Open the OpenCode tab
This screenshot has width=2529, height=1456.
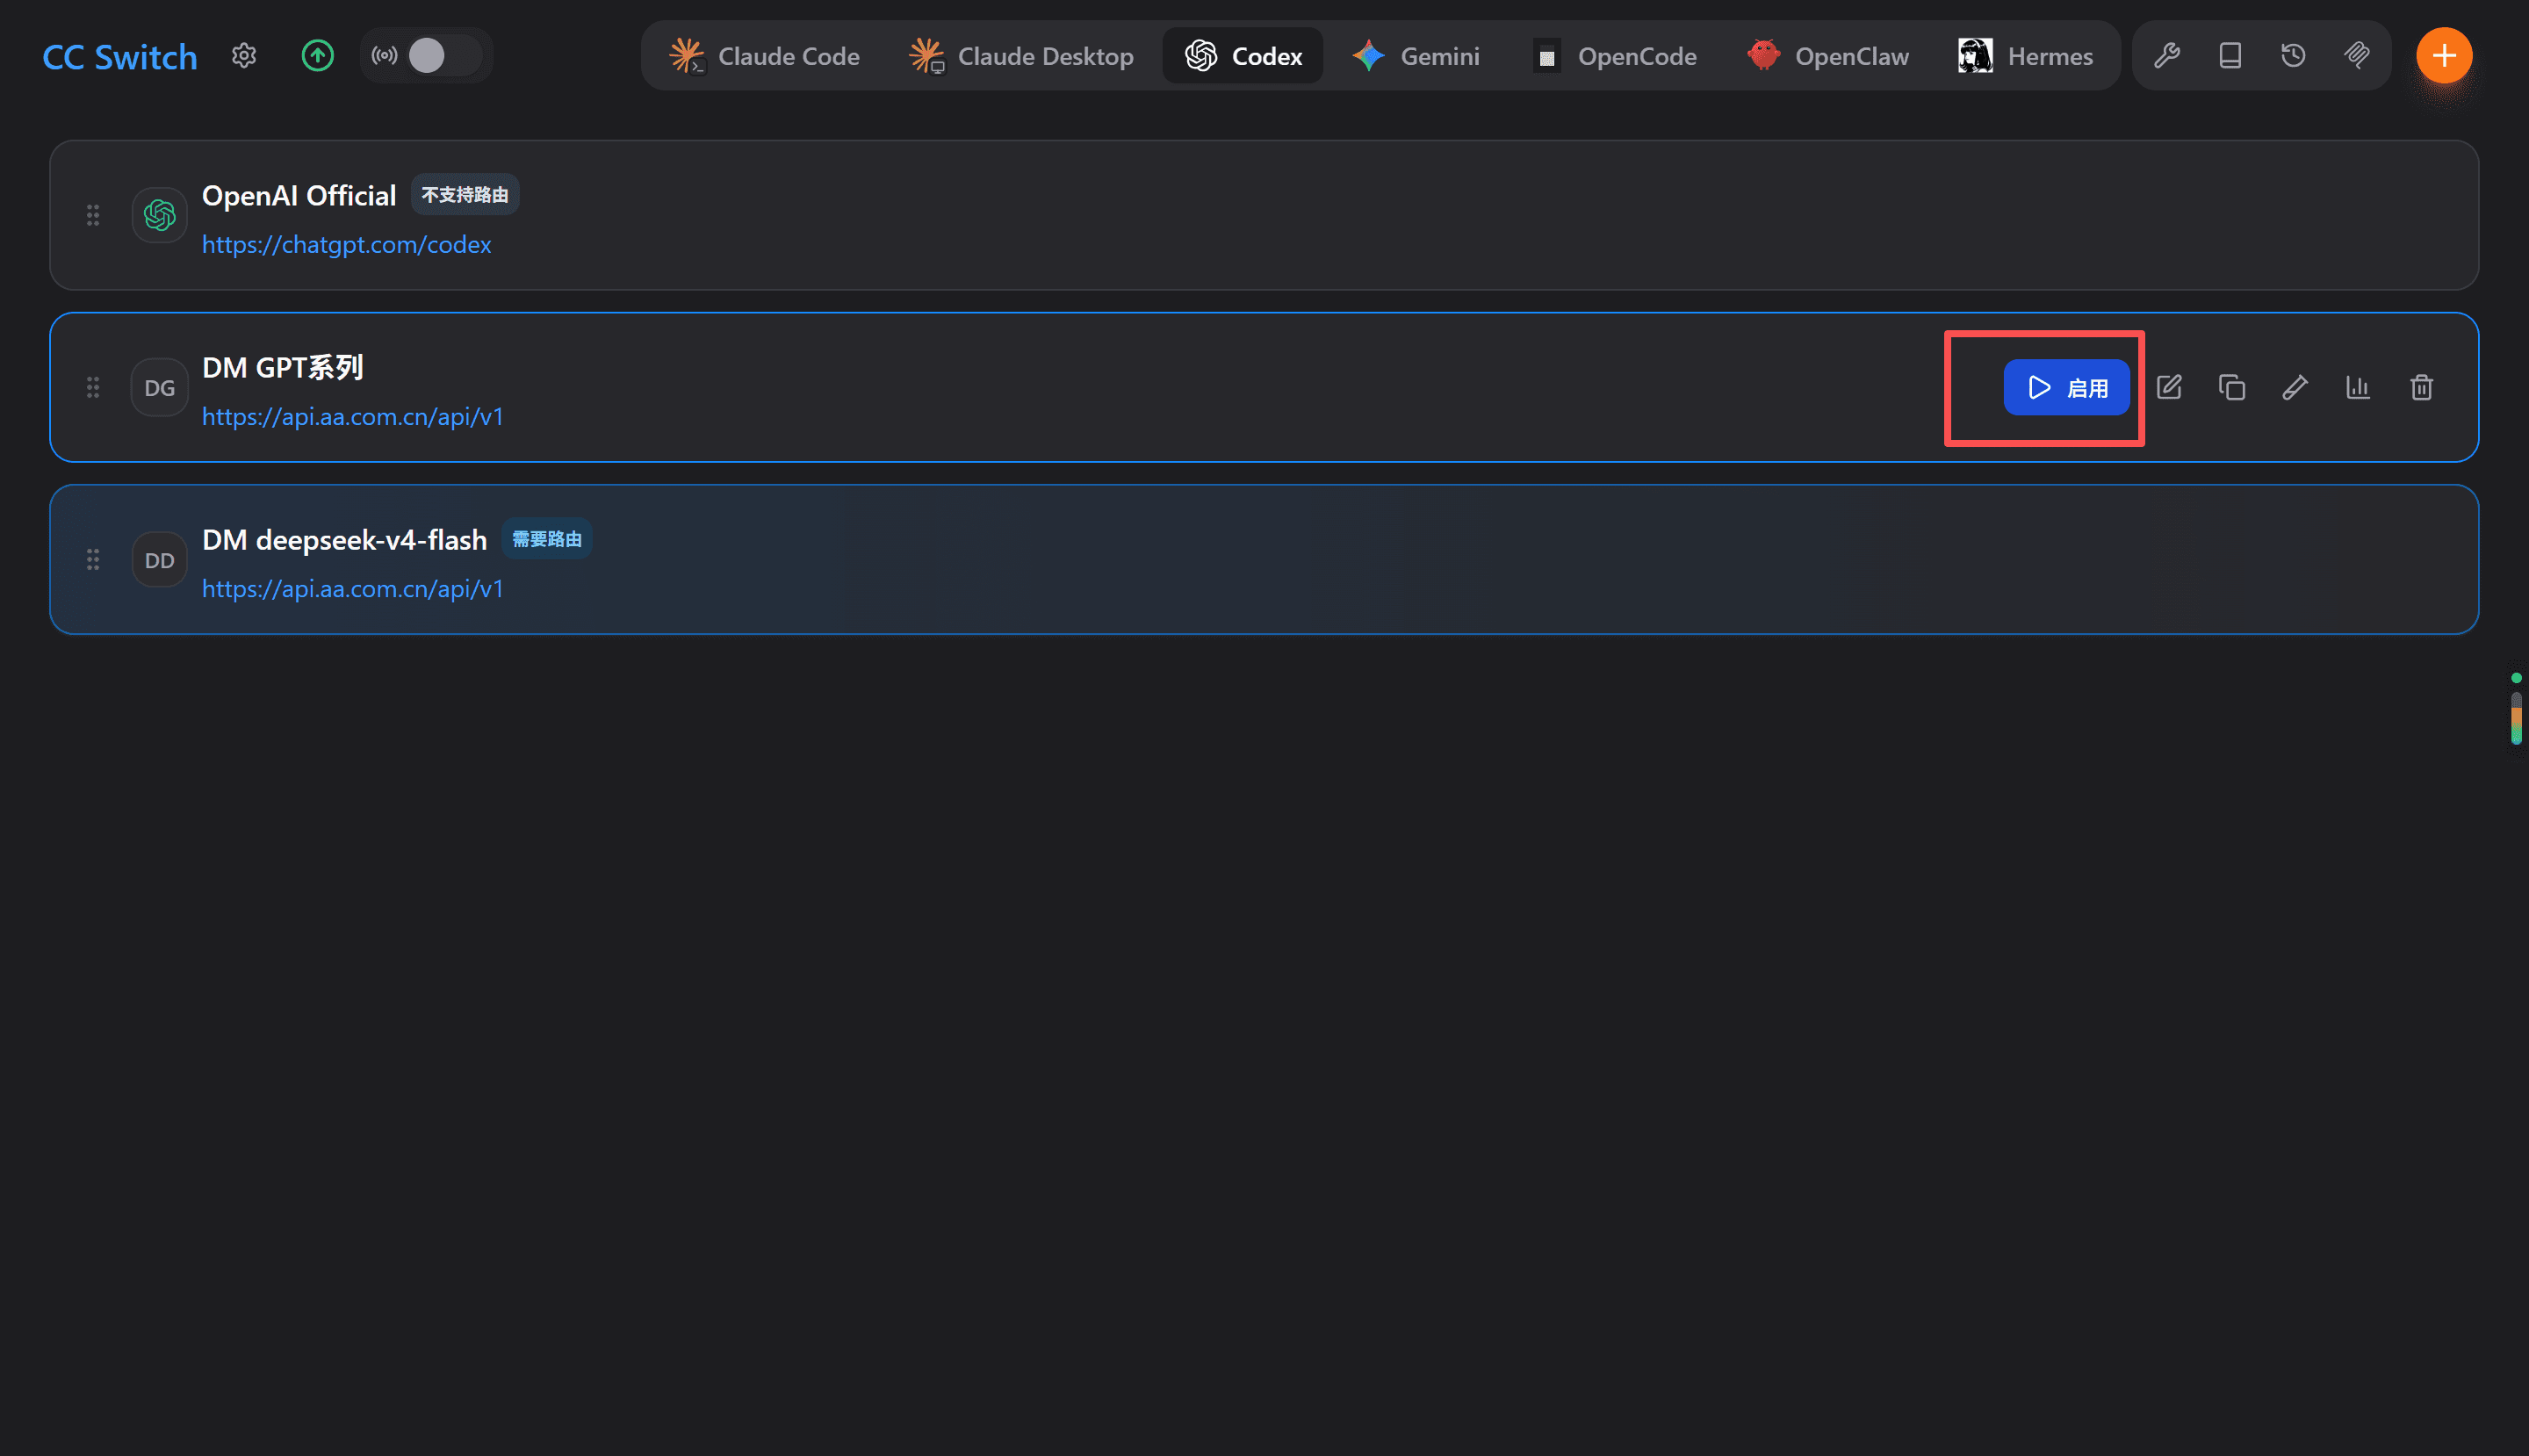click(x=1615, y=56)
